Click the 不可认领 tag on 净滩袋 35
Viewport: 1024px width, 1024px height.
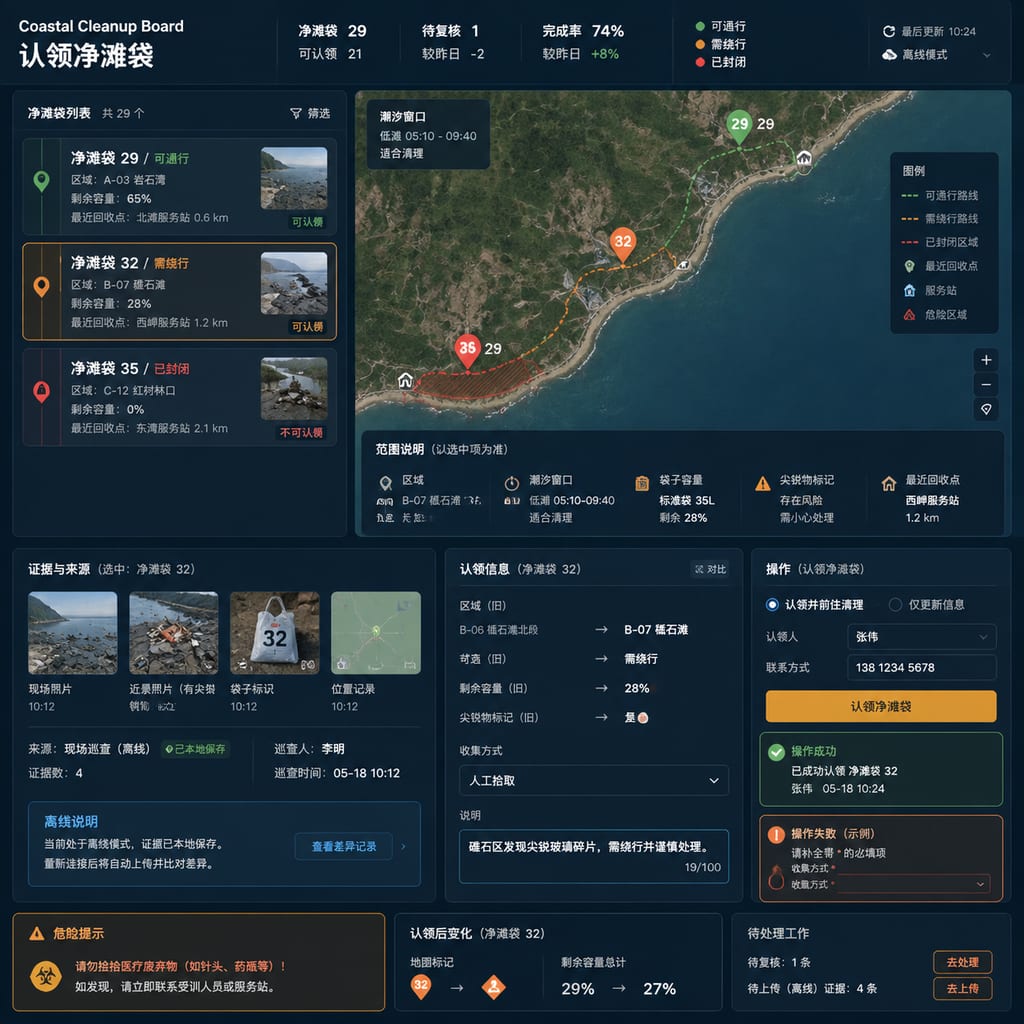click(302, 432)
